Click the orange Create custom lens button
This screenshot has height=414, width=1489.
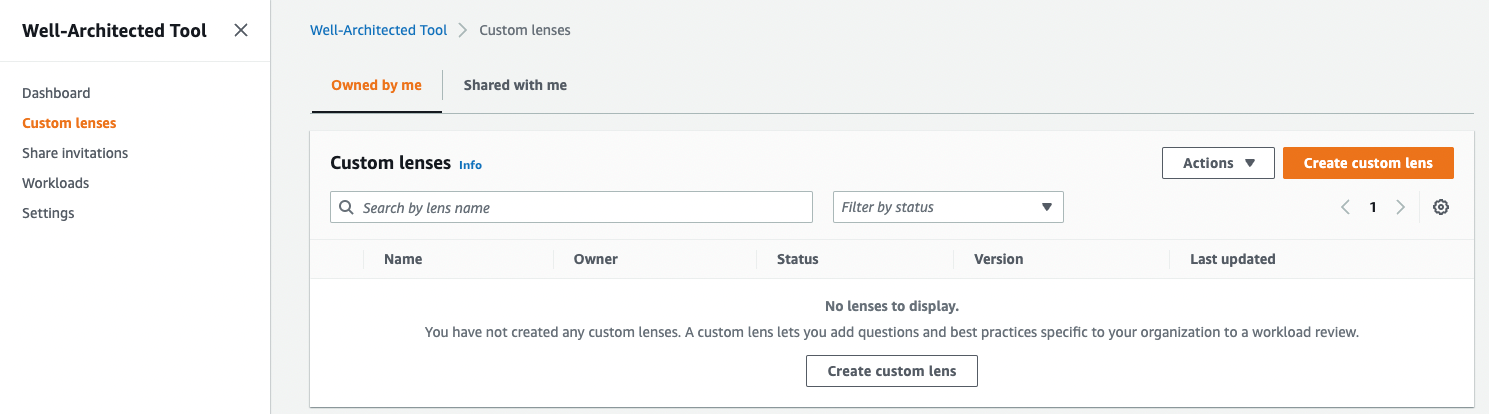coord(1368,163)
